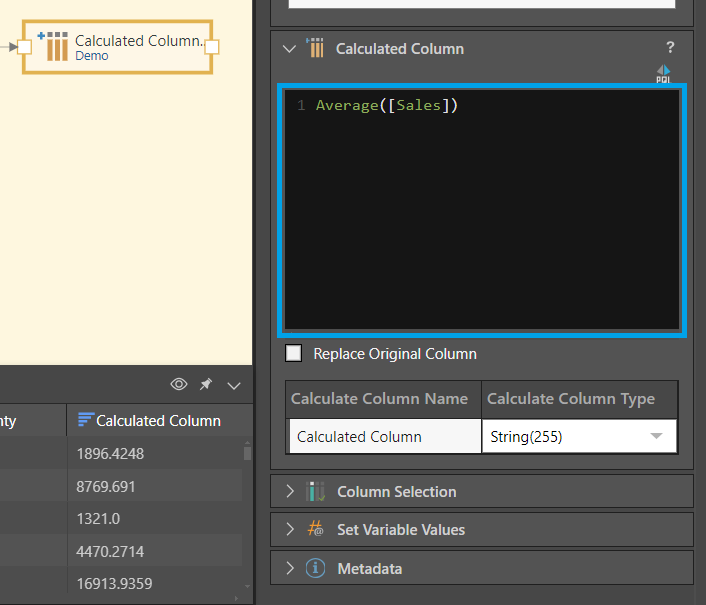Collapse the Calculated Column section
The height and width of the screenshot is (605, 706).
(290, 48)
